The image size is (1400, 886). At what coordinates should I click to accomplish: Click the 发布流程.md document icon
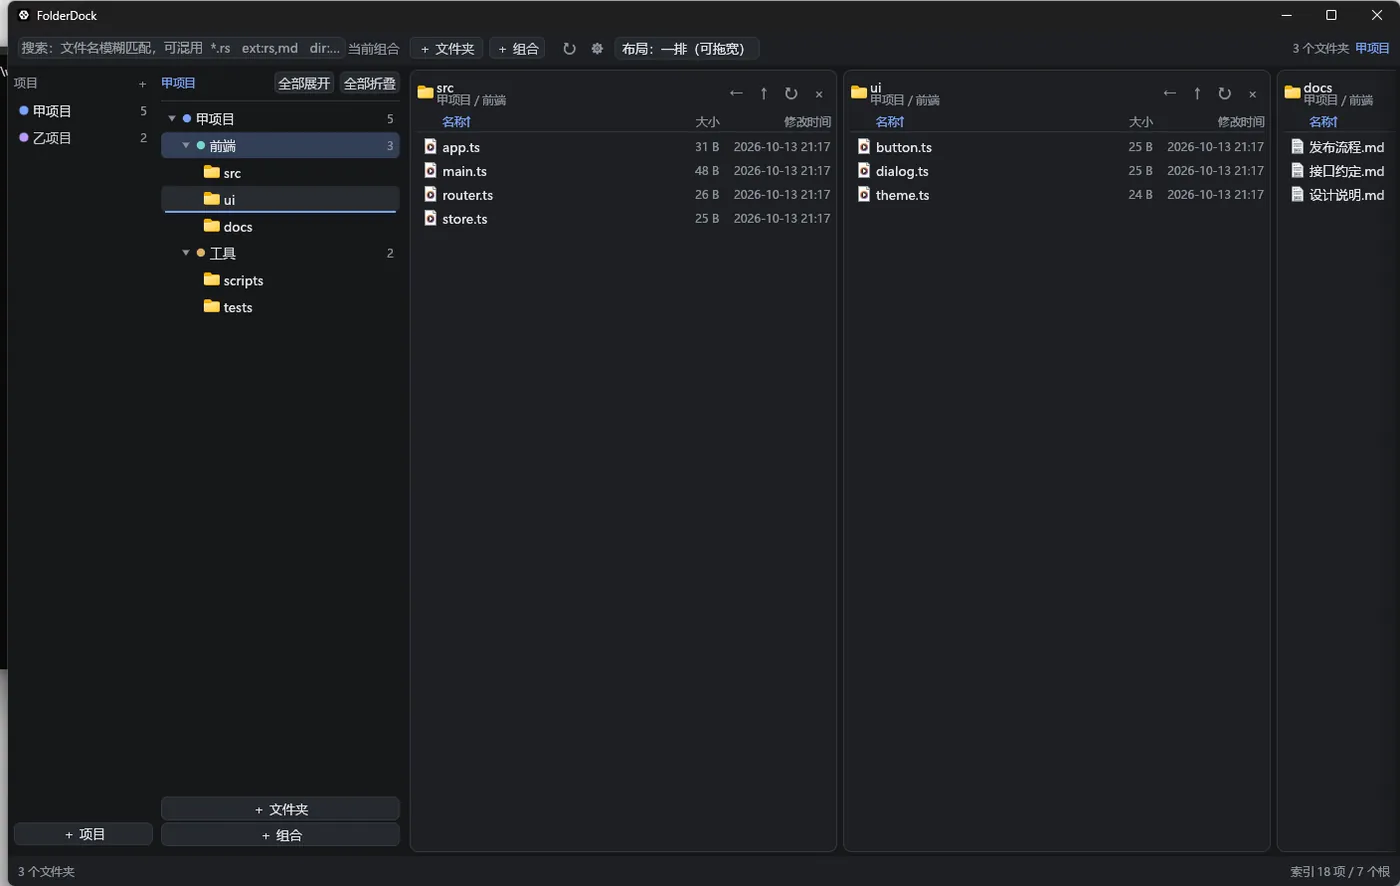(x=1298, y=146)
